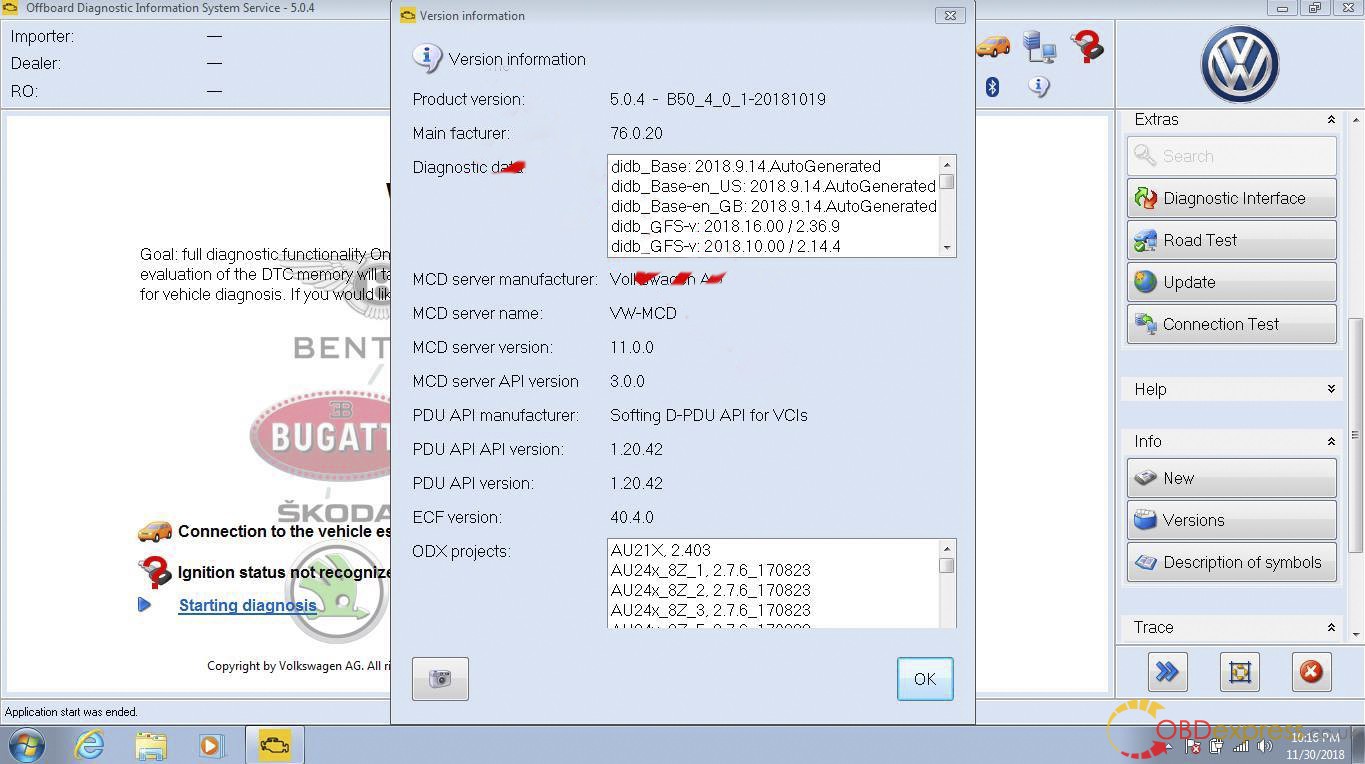The width and height of the screenshot is (1365, 764).
Task: Collapse the Extras section
Action: tap(1331, 119)
